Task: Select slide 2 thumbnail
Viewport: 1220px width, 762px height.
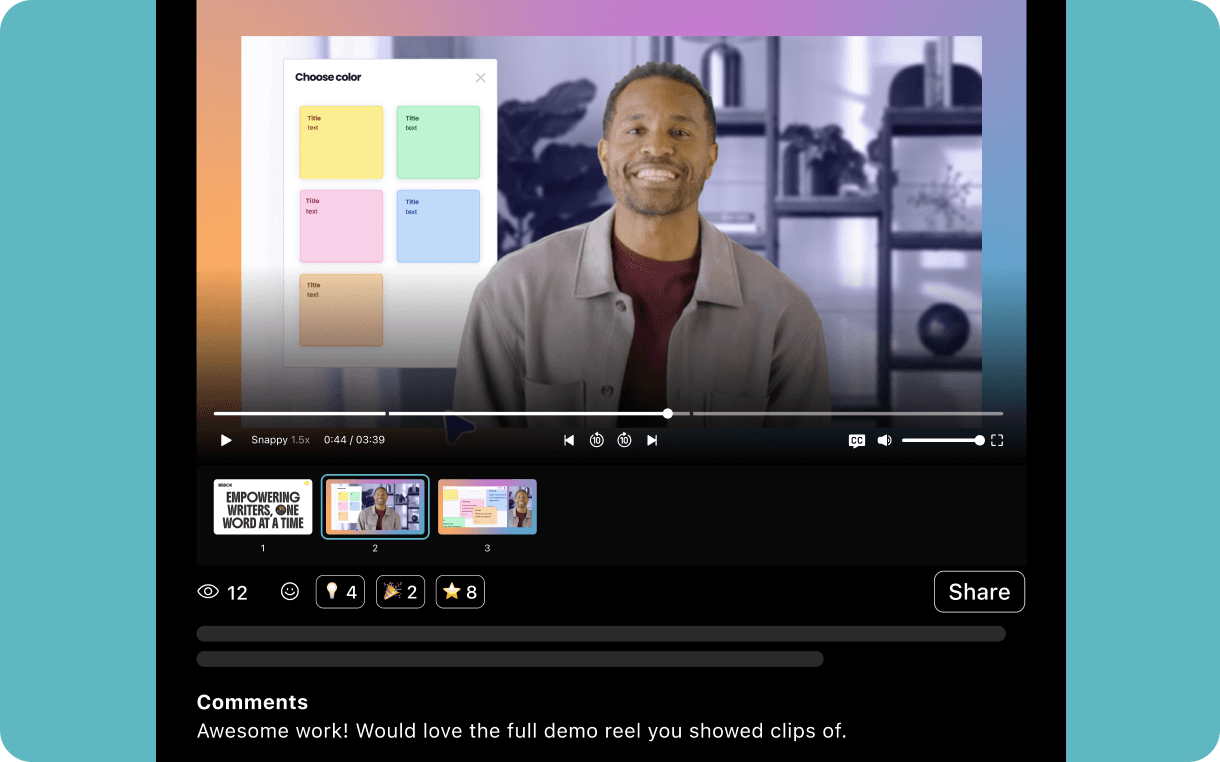Action: pyautogui.click(x=375, y=507)
